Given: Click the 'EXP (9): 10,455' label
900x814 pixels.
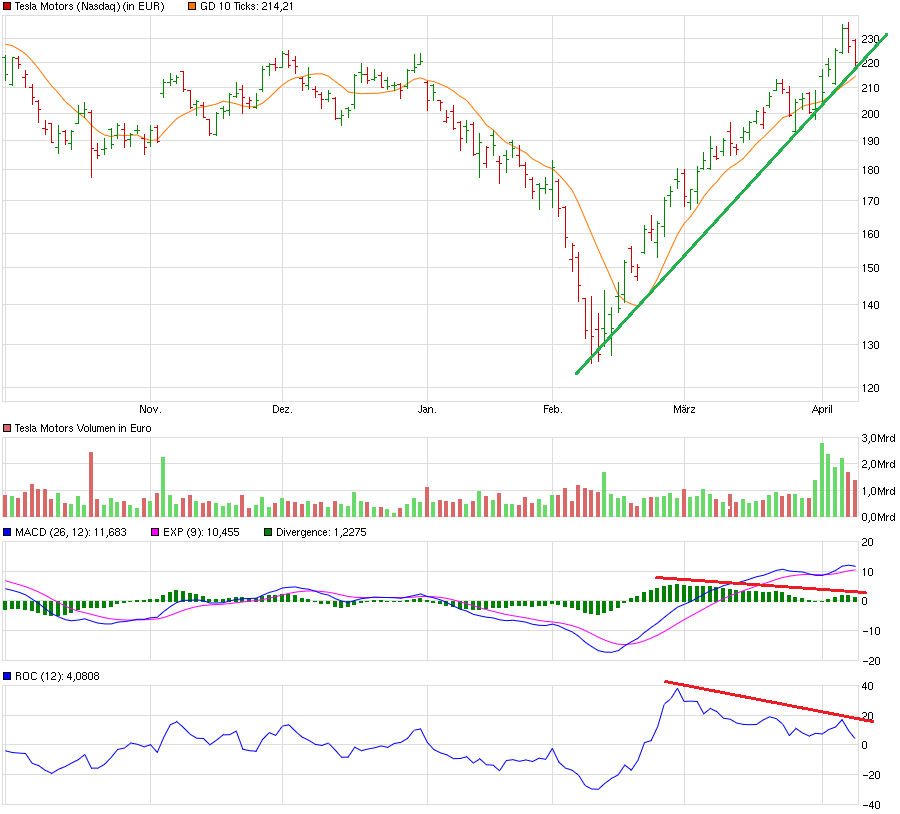Looking at the screenshot, I should click(x=201, y=533).
